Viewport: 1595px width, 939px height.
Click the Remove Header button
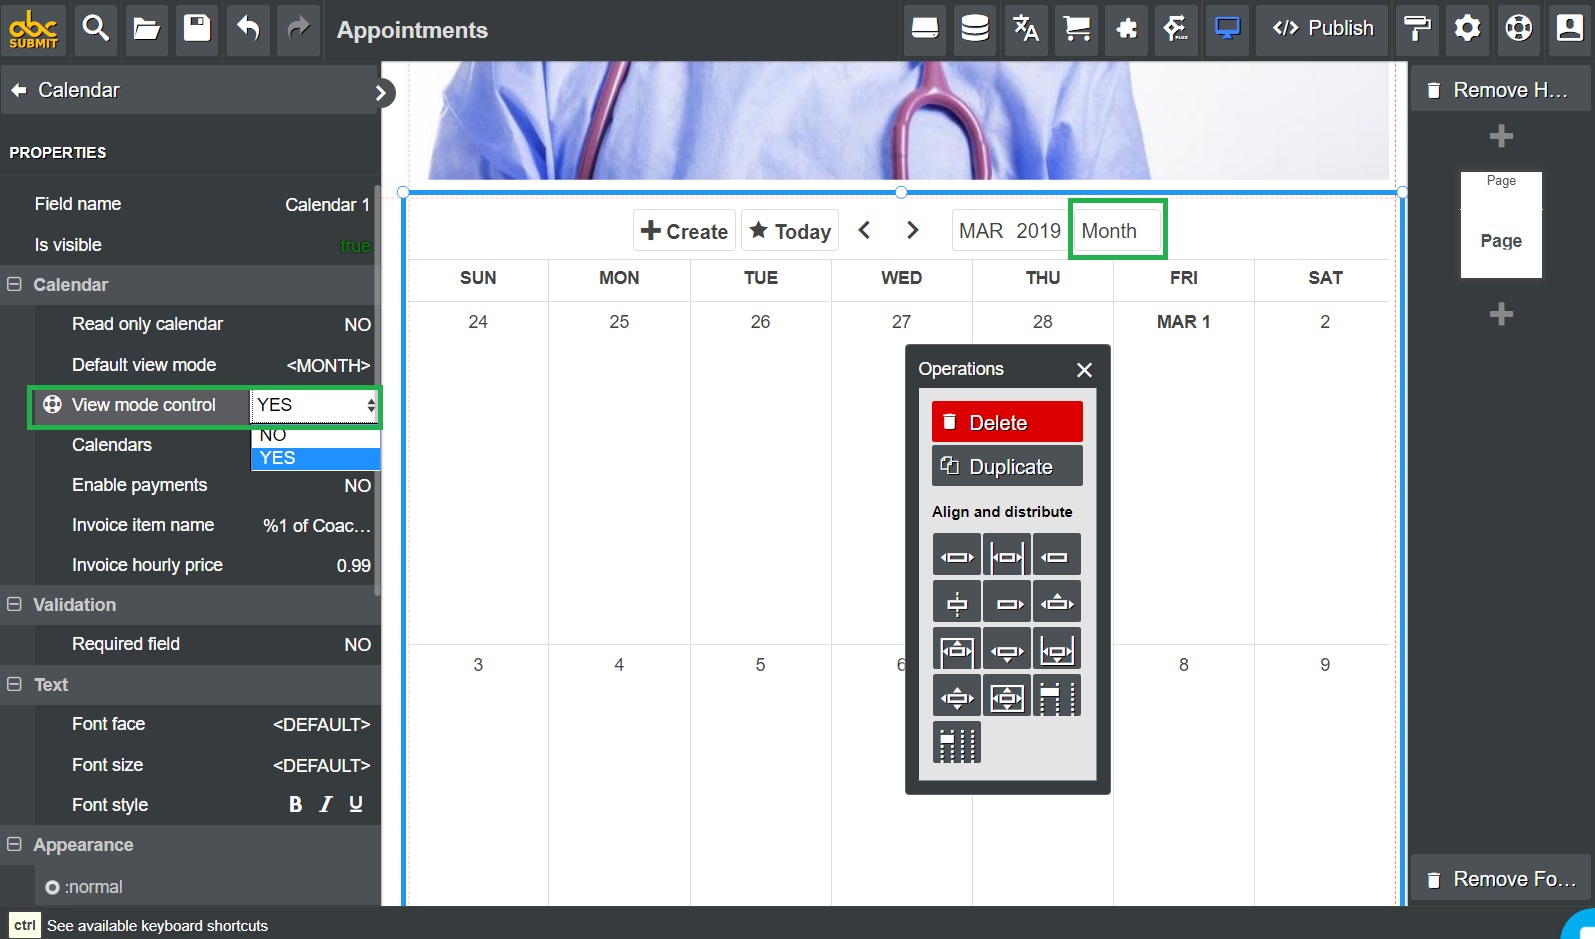(1500, 90)
